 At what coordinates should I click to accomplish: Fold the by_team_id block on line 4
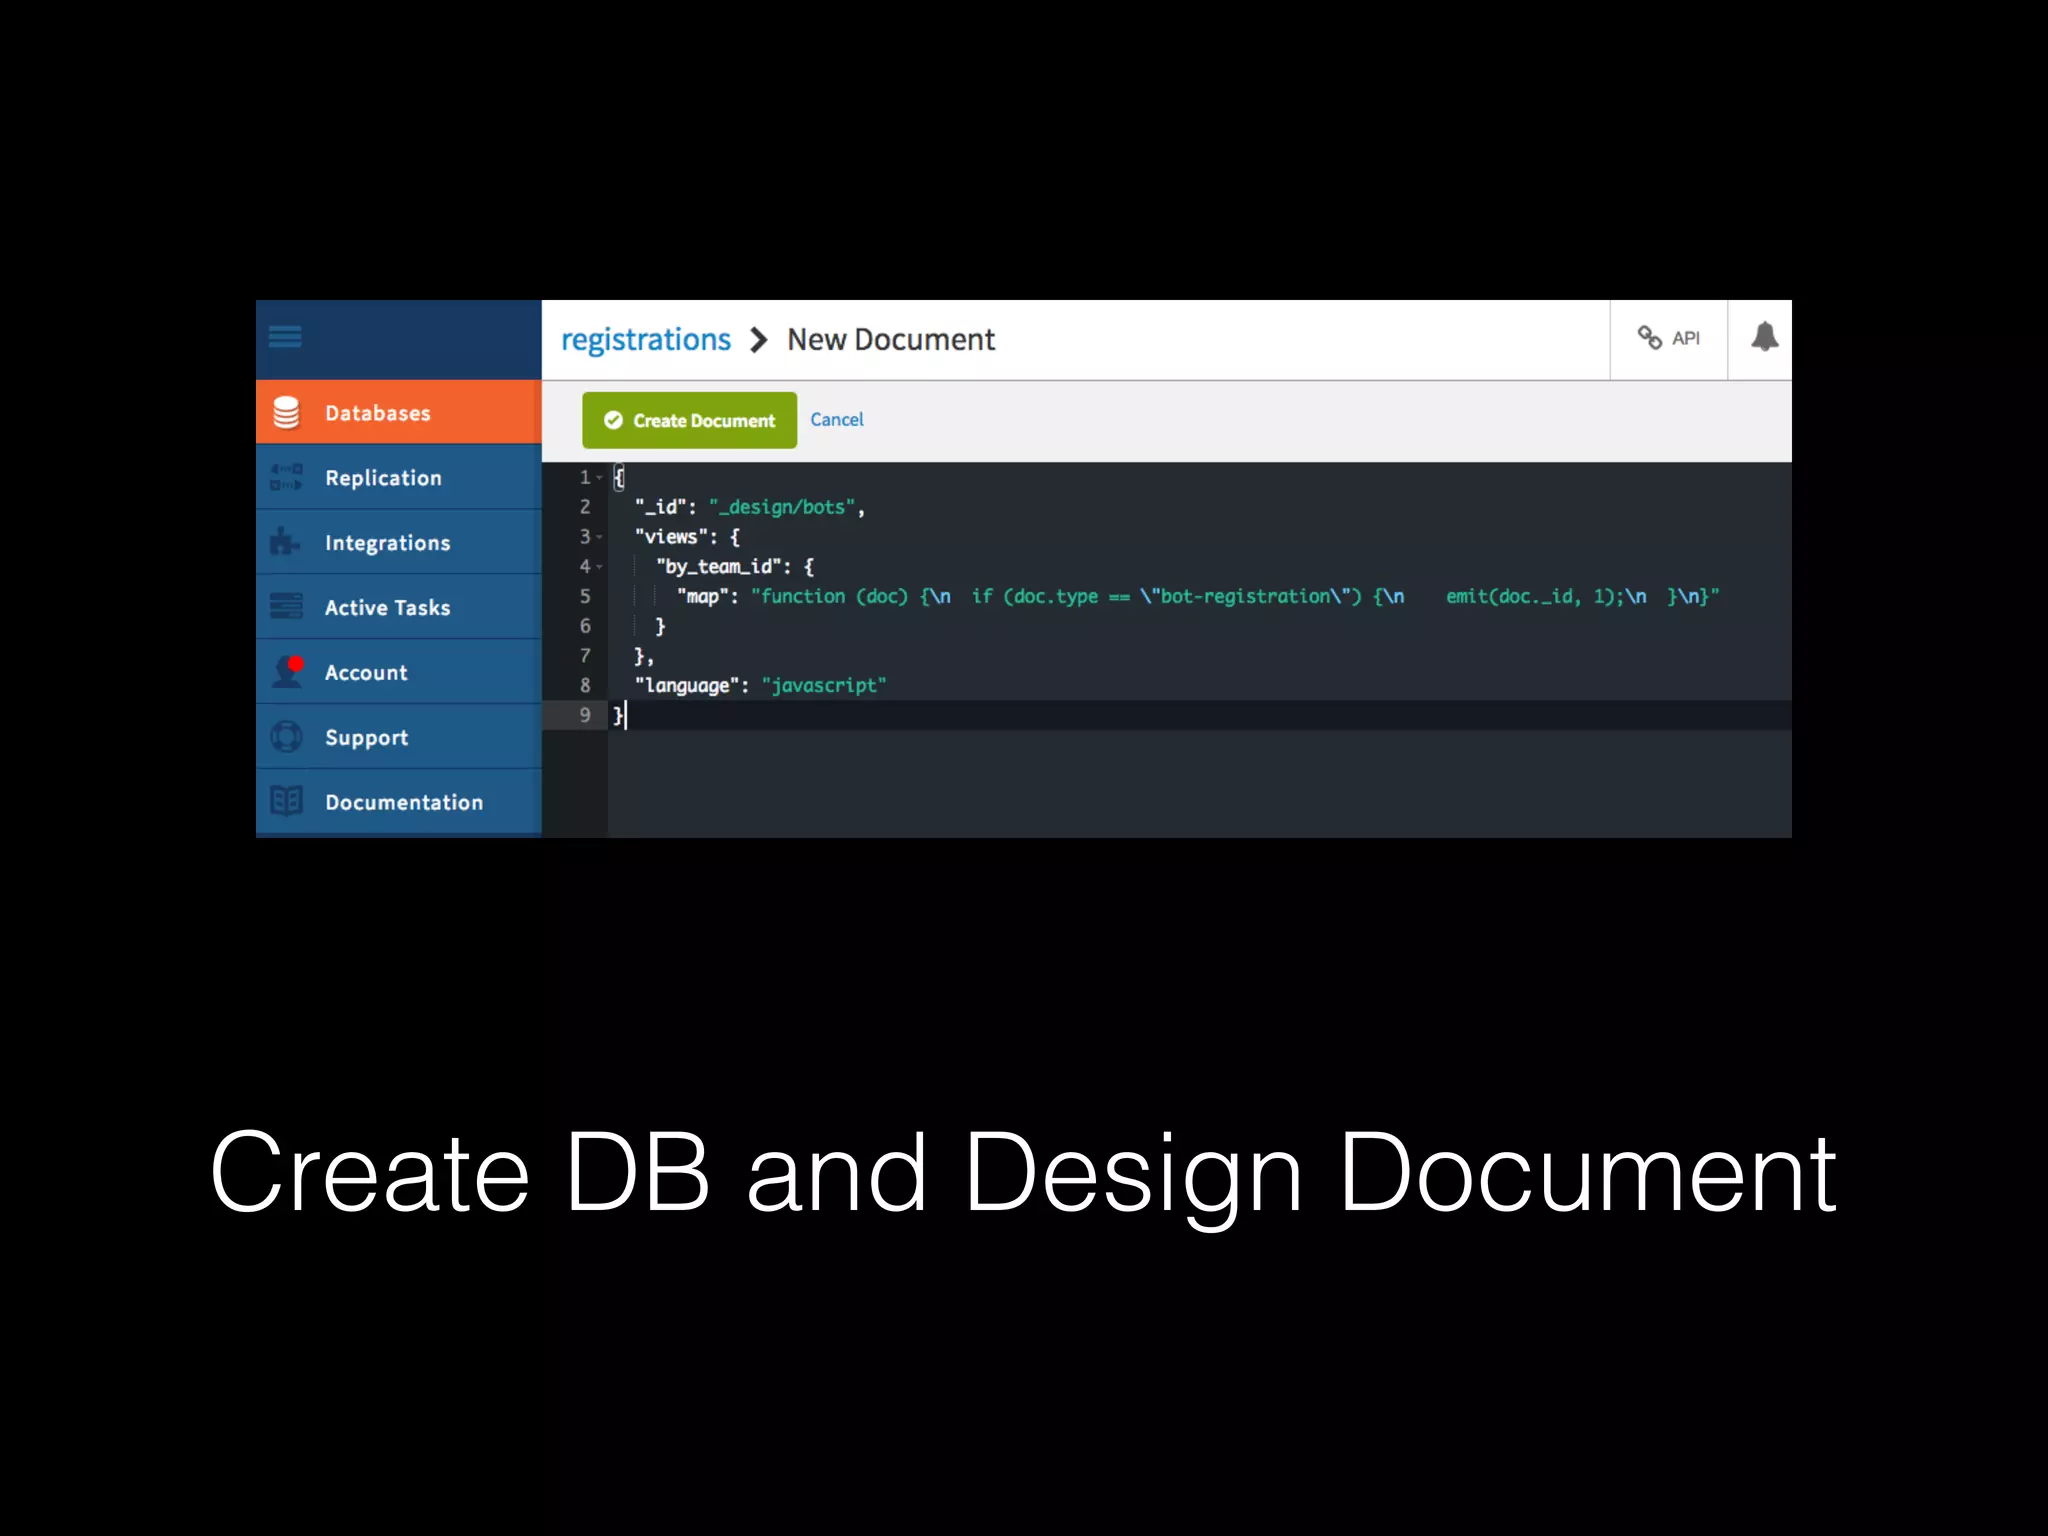click(600, 567)
